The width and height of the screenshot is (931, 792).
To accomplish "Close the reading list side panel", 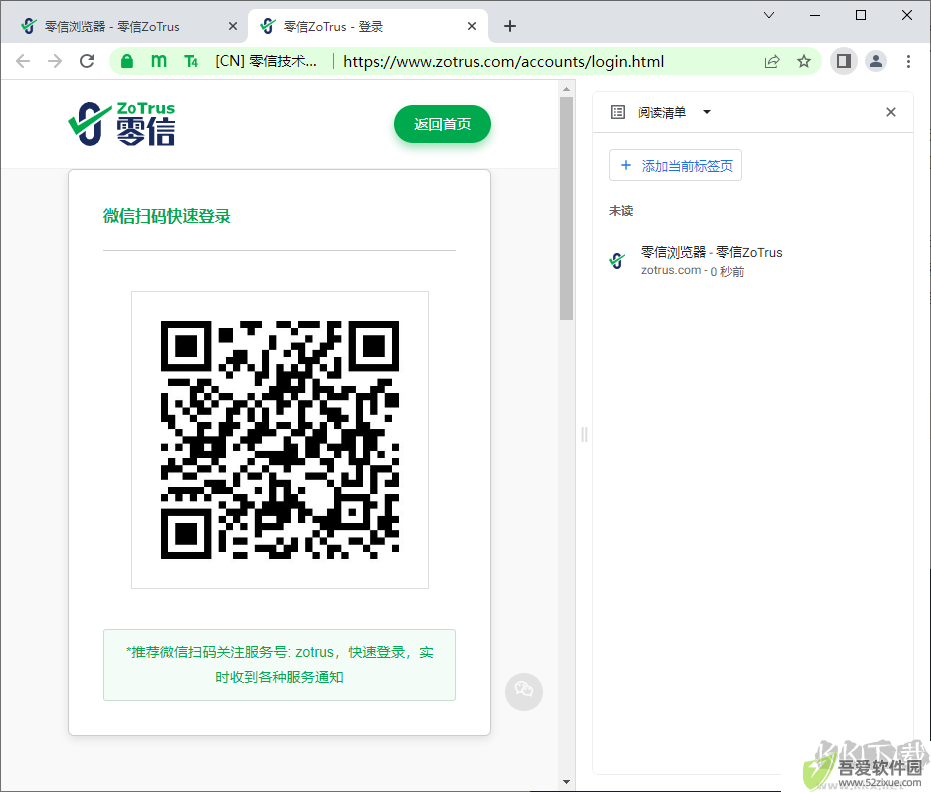I will click(891, 112).
